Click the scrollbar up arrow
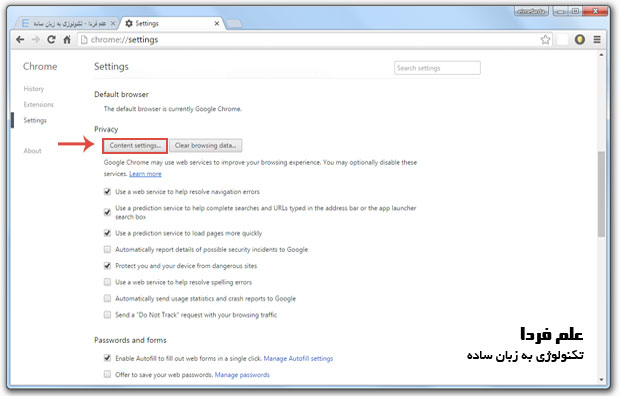The height and width of the screenshot is (396, 620). pyautogui.click(x=601, y=55)
